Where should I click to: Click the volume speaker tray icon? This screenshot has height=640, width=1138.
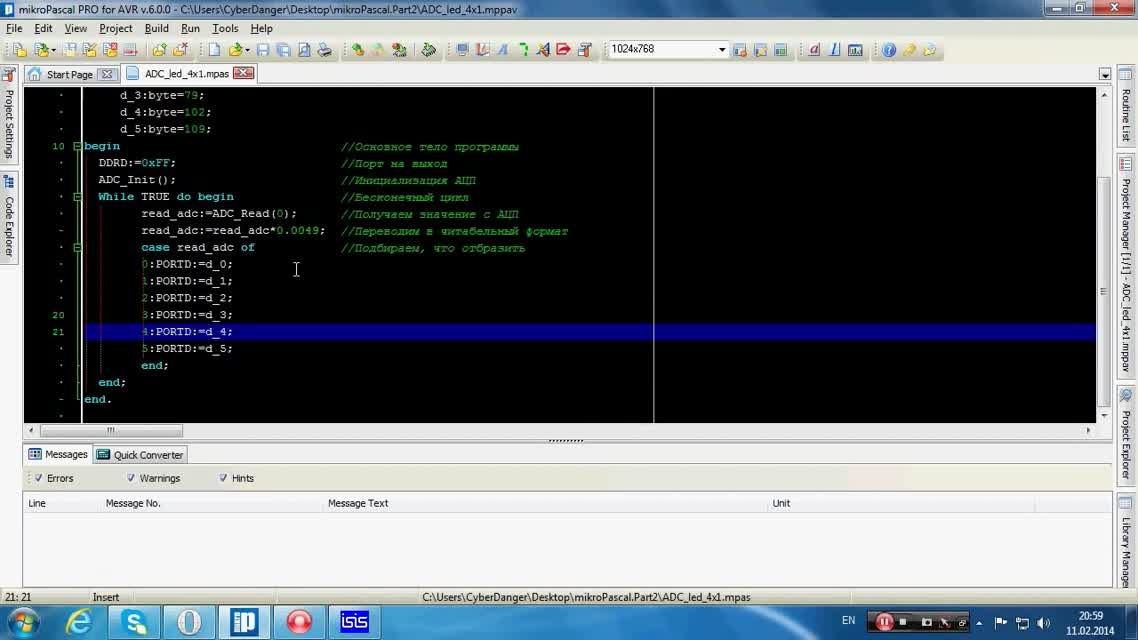click(x=1044, y=623)
